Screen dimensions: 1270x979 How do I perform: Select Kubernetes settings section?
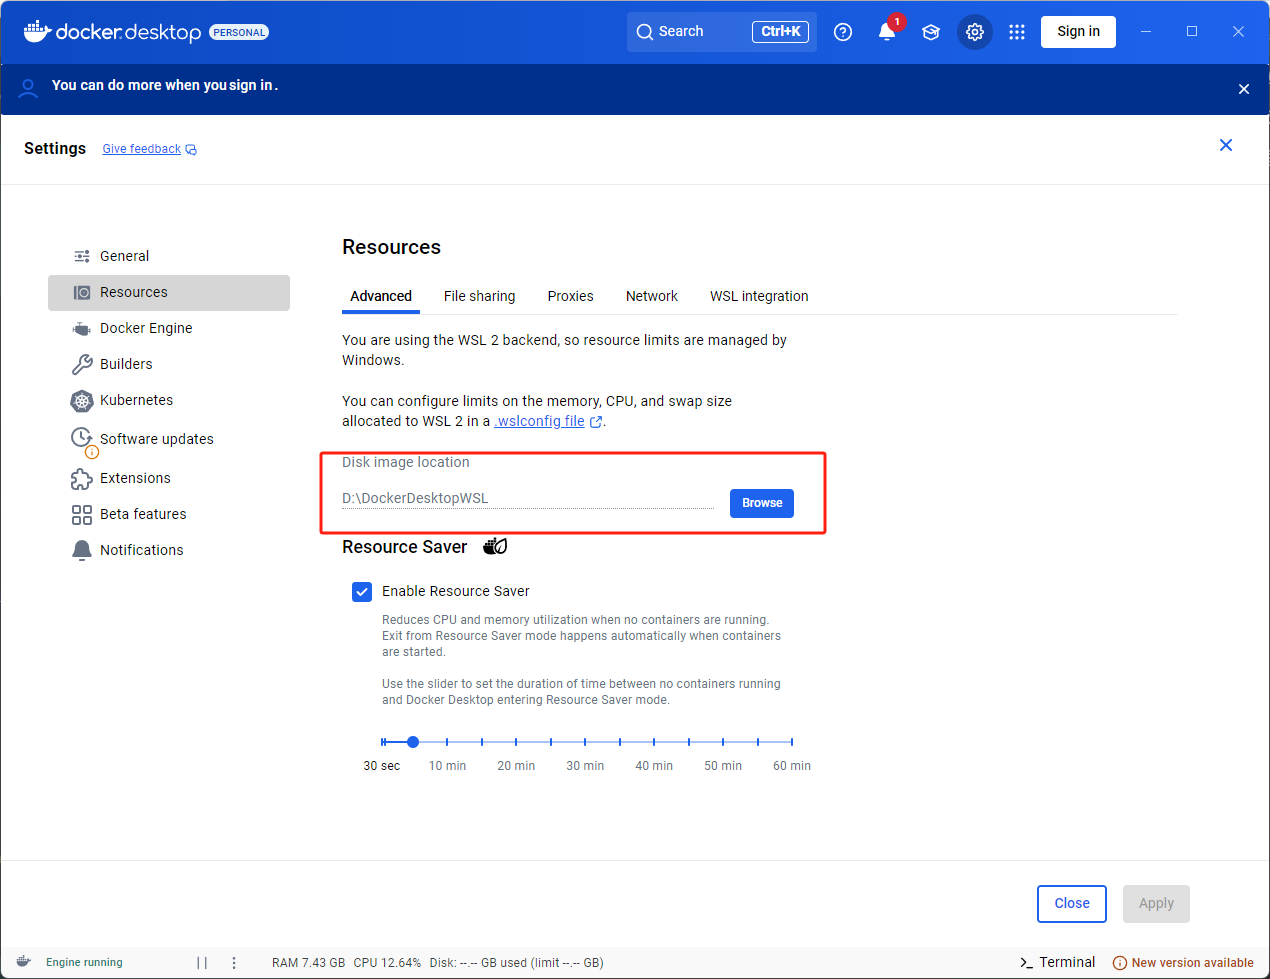pos(169,401)
